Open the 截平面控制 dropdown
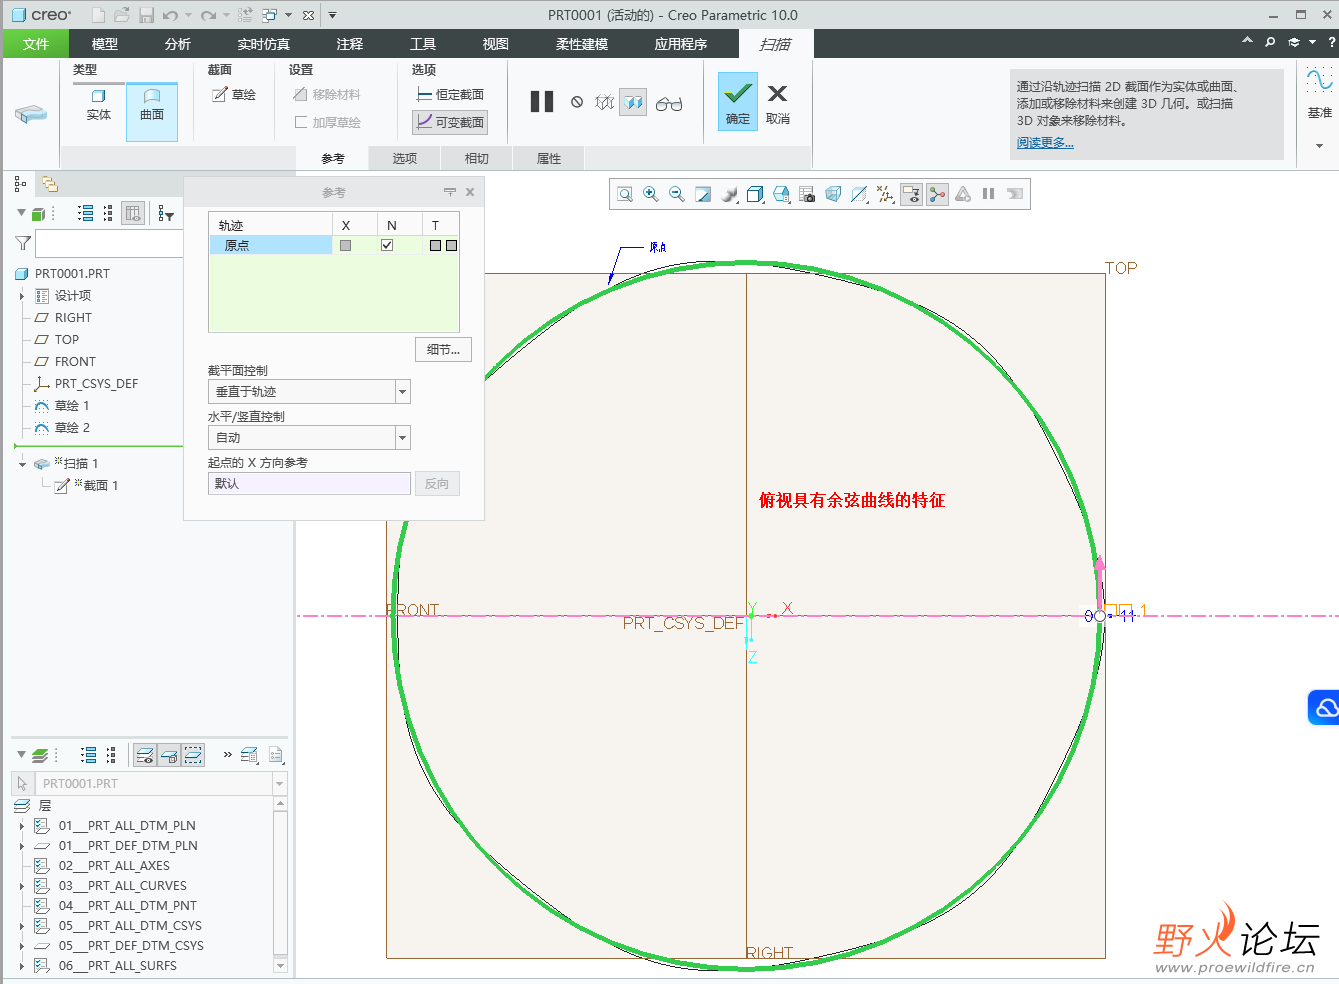Image resolution: width=1339 pixels, height=984 pixels. 403,392
